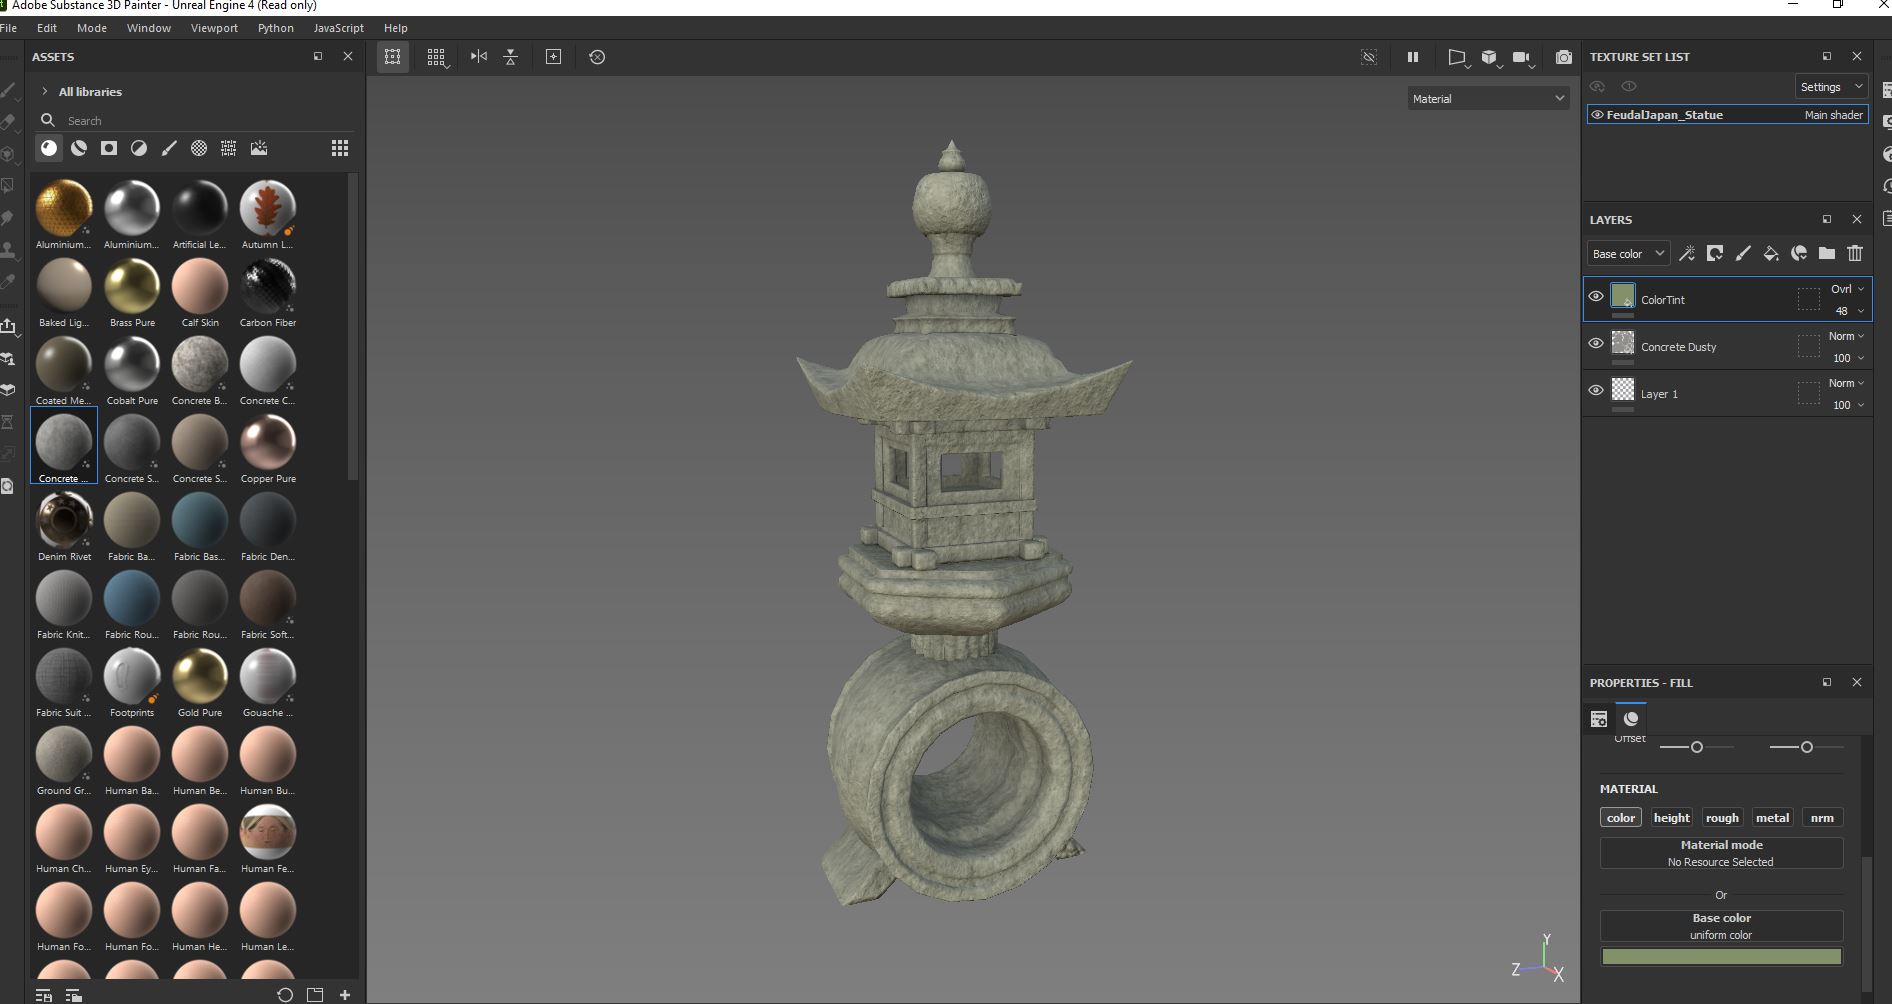Screen dimensions: 1892x1004
Task: Click the add folder icon in Layers panel
Action: click(x=1827, y=254)
